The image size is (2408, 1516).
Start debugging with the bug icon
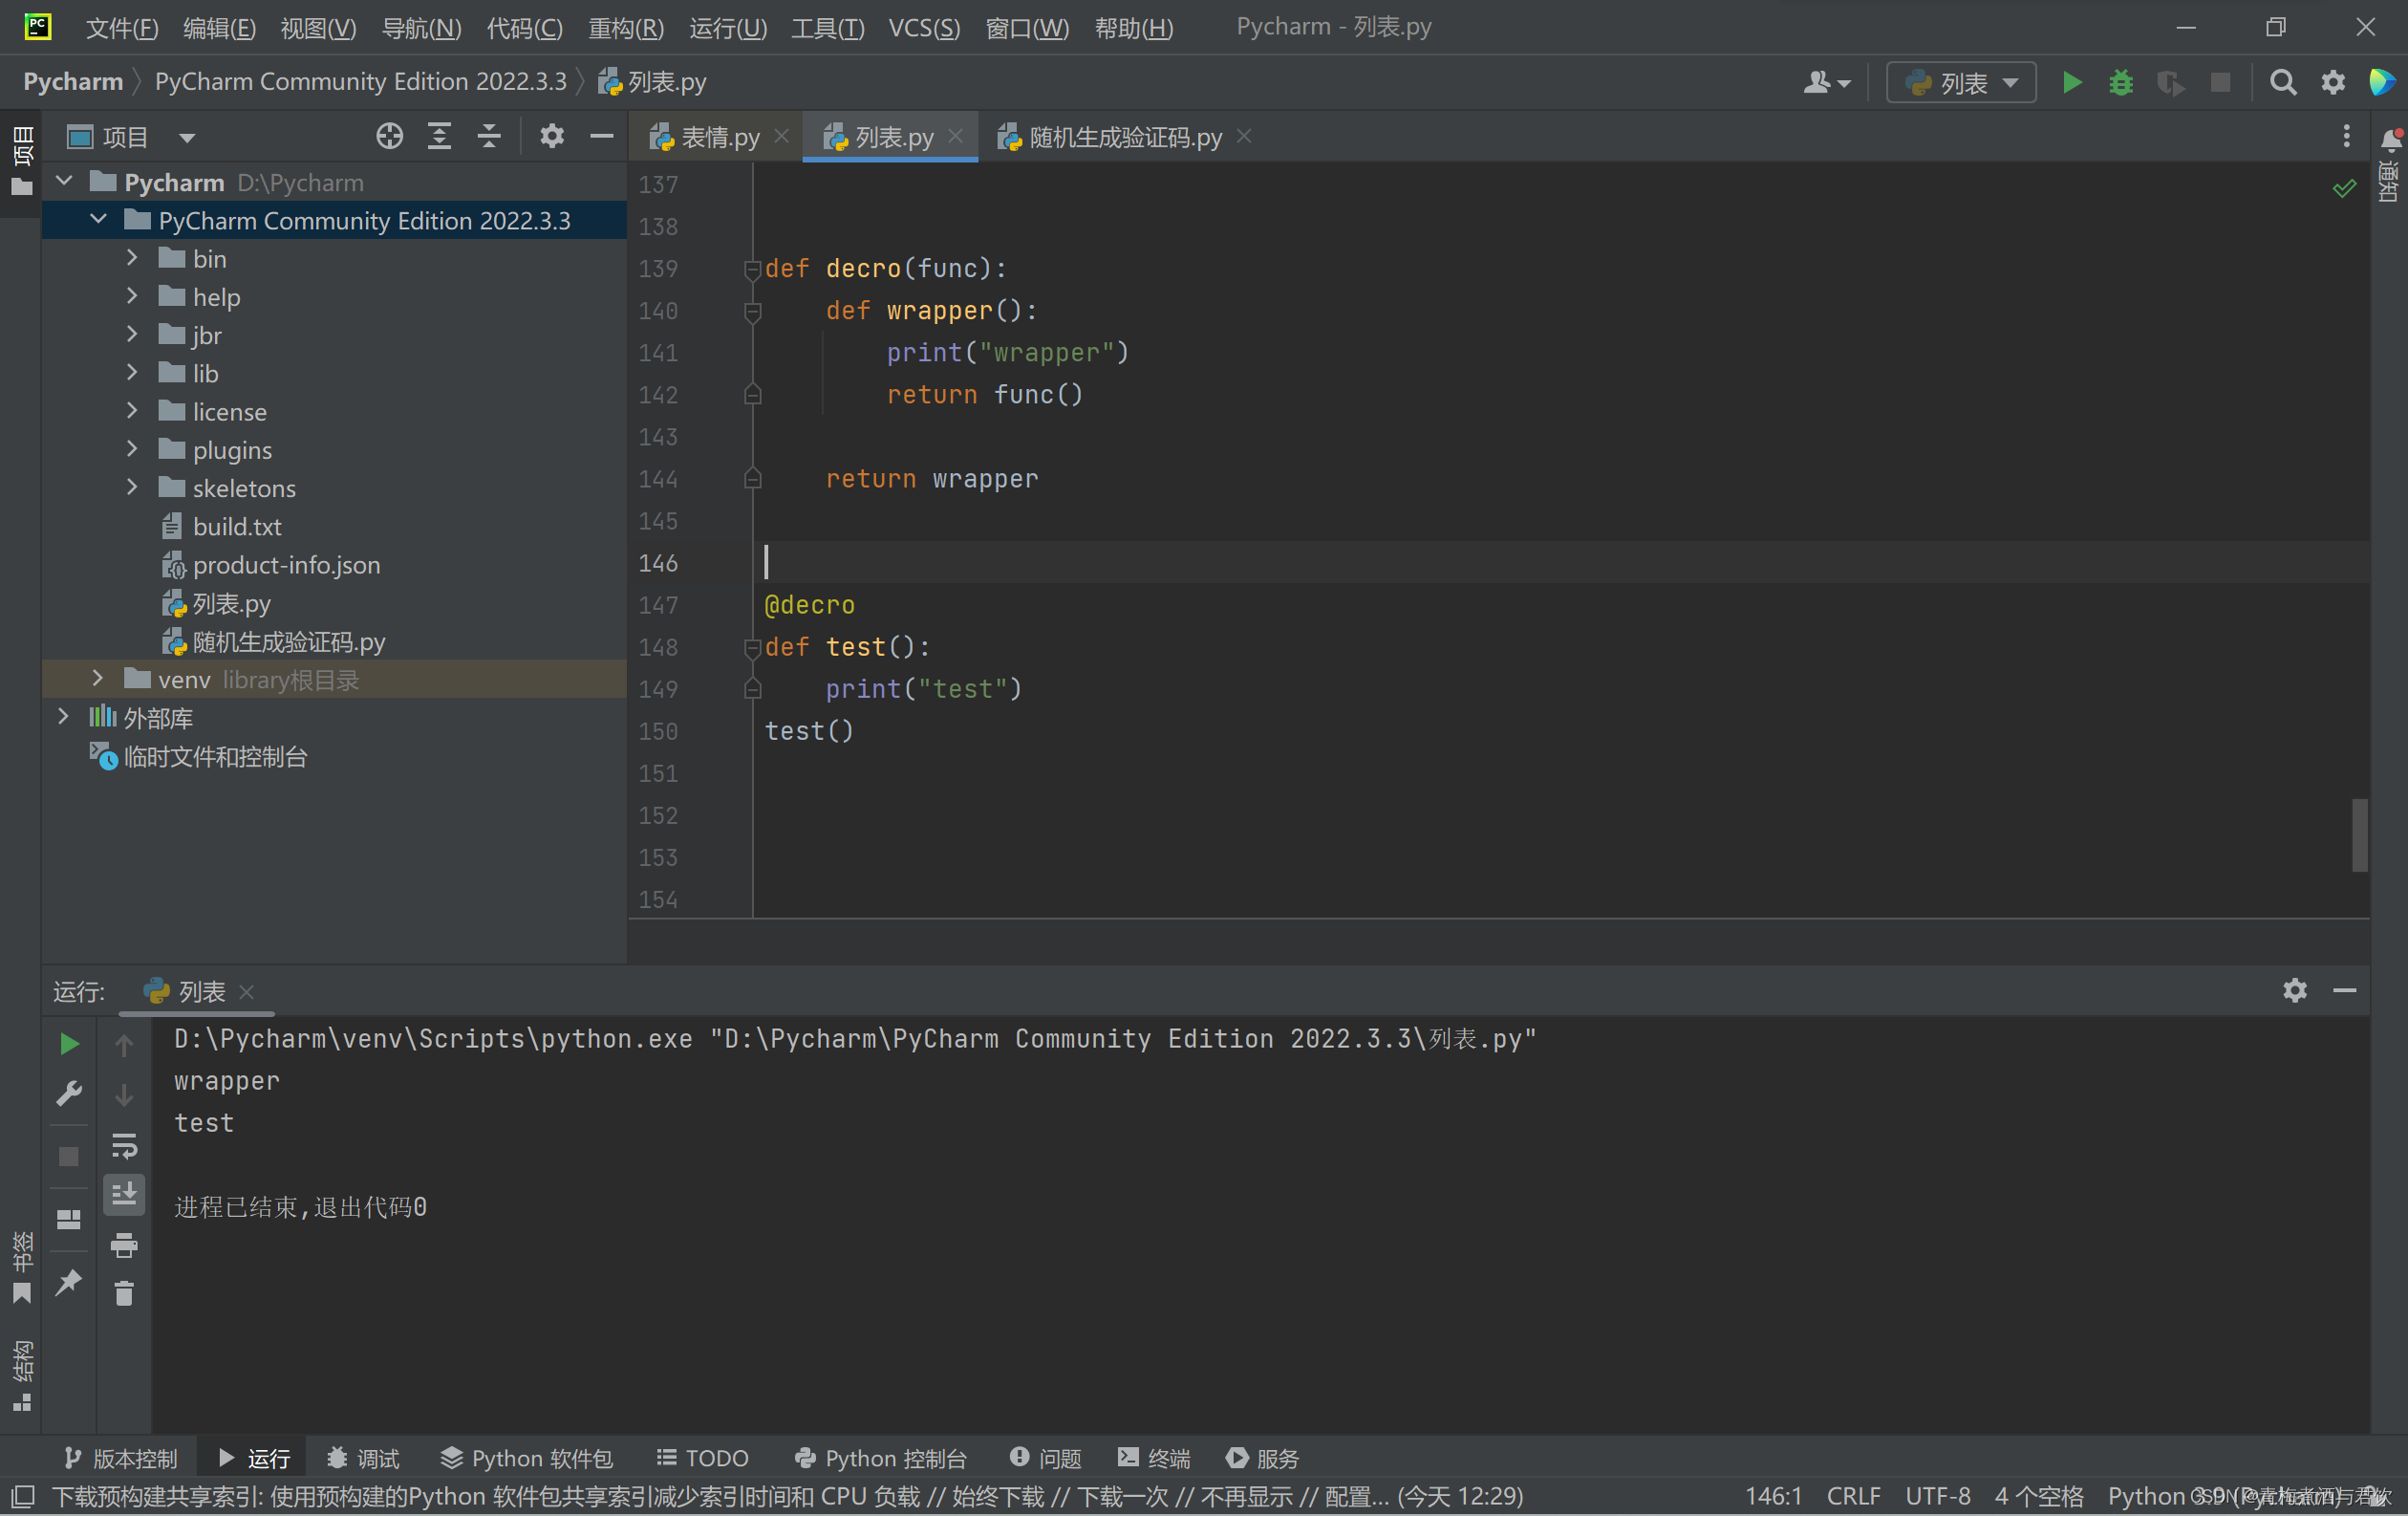2121,82
